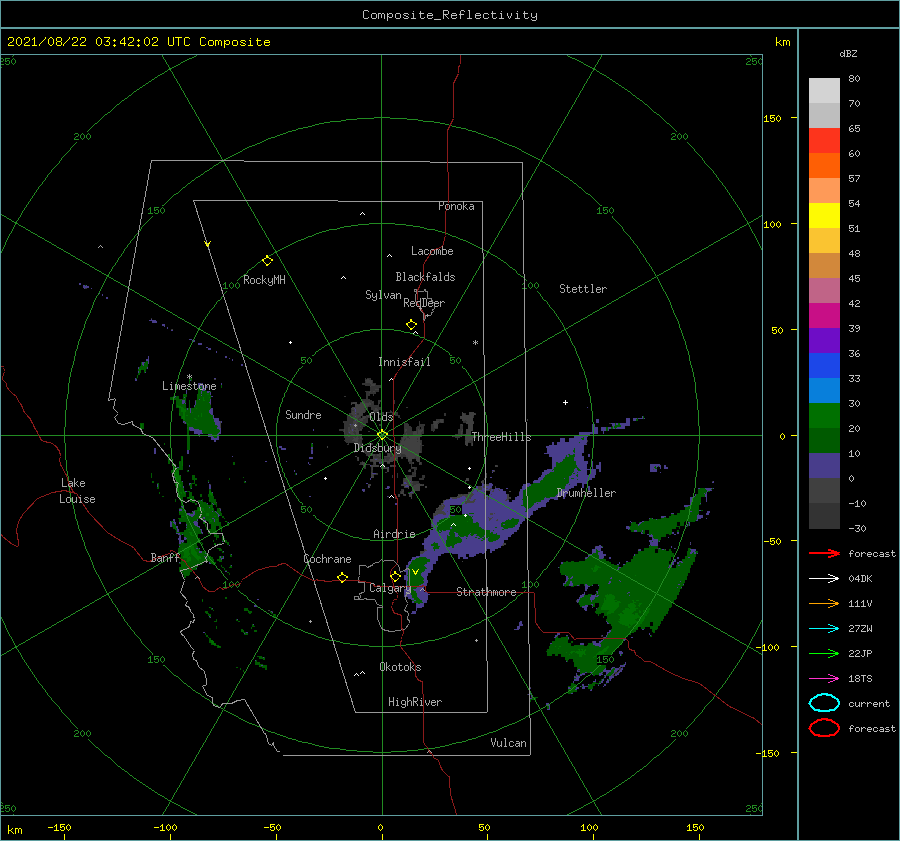Click the magenta 18TS arrow in legend
Image resolution: width=900 pixels, height=841 pixels.
(824, 679)
